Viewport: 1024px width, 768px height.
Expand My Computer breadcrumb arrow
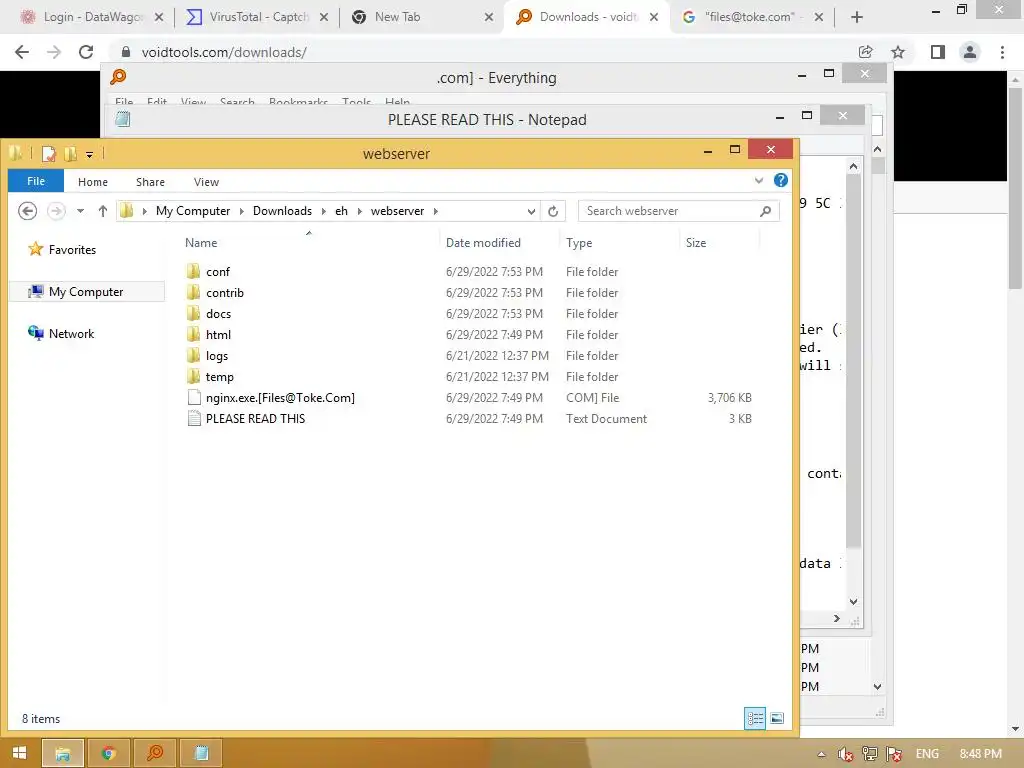pyautogui.click(x=242, y=211)
